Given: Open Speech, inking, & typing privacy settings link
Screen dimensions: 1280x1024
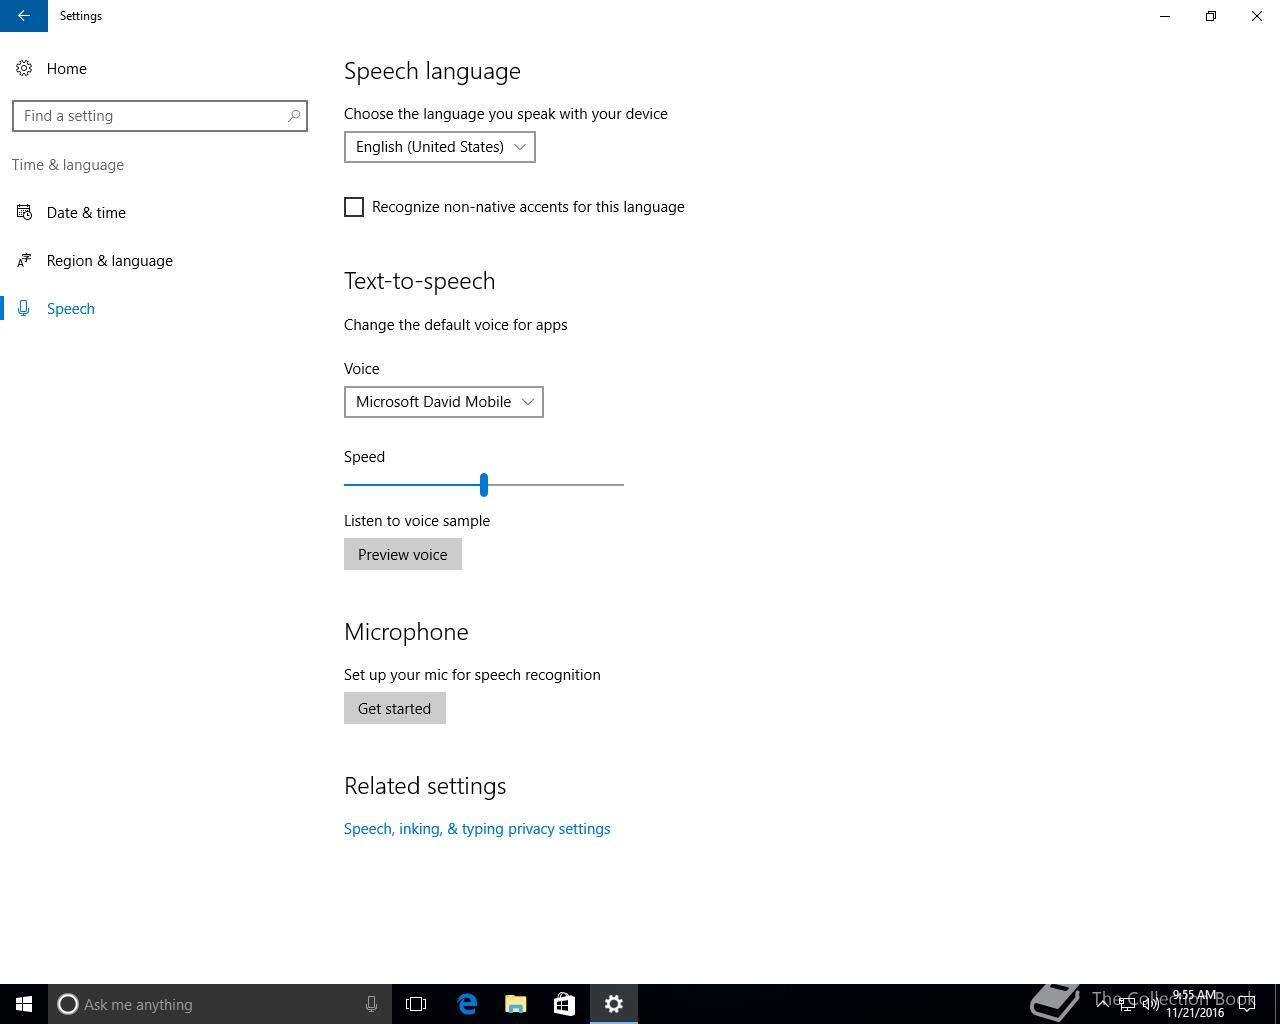Looking at the screenshot, I should pos(477,829).
